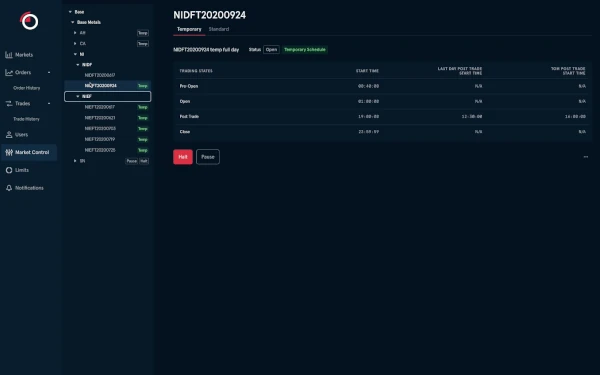Click the Pause button
The image size is (600, 375).
point(208,157)
